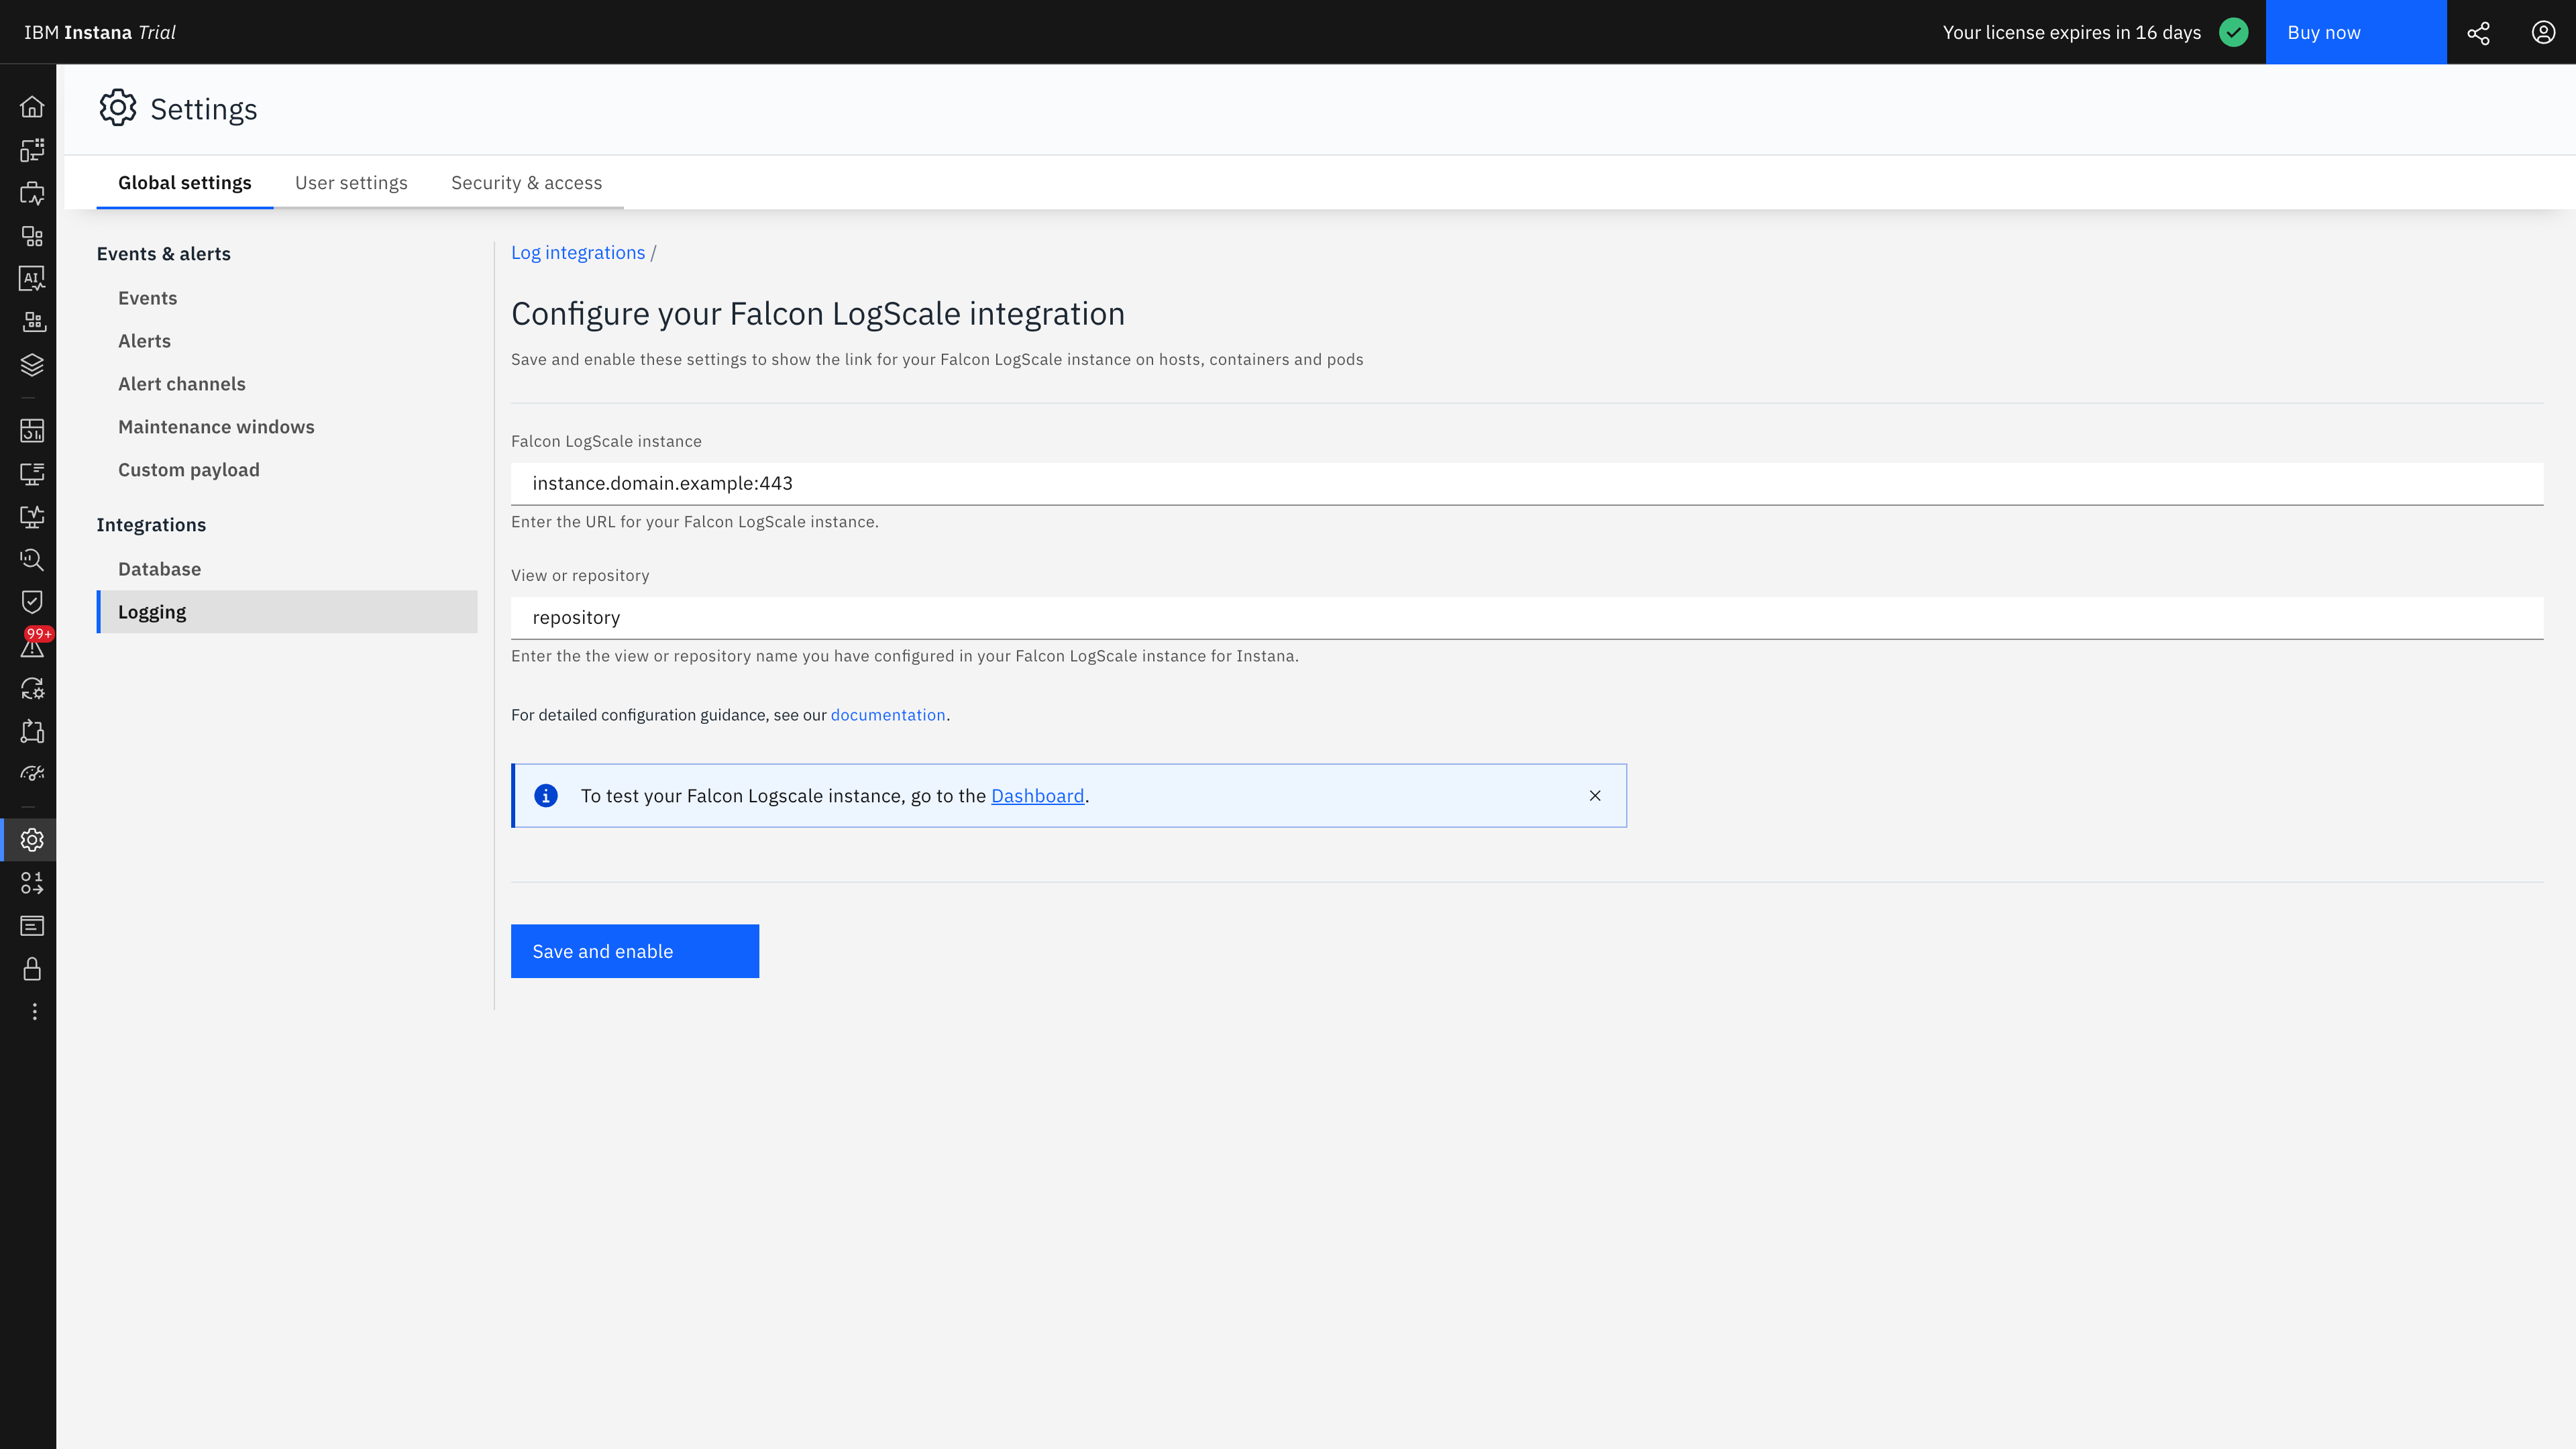Follow the Dashboard link in the notification
The image size is (2576, 1449).
pos(1037,796)
